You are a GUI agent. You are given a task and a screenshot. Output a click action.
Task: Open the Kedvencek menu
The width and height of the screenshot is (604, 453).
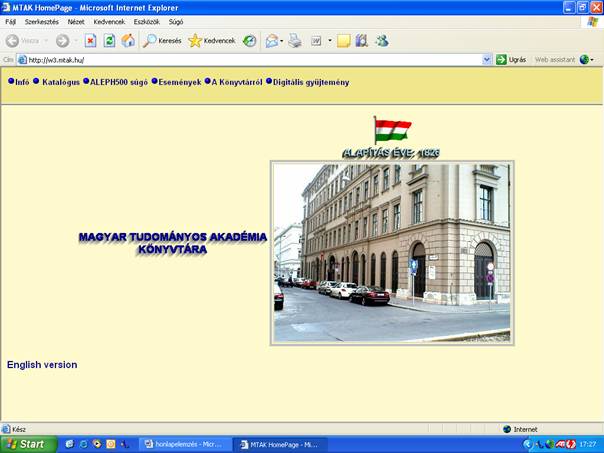tap(109, 22)
